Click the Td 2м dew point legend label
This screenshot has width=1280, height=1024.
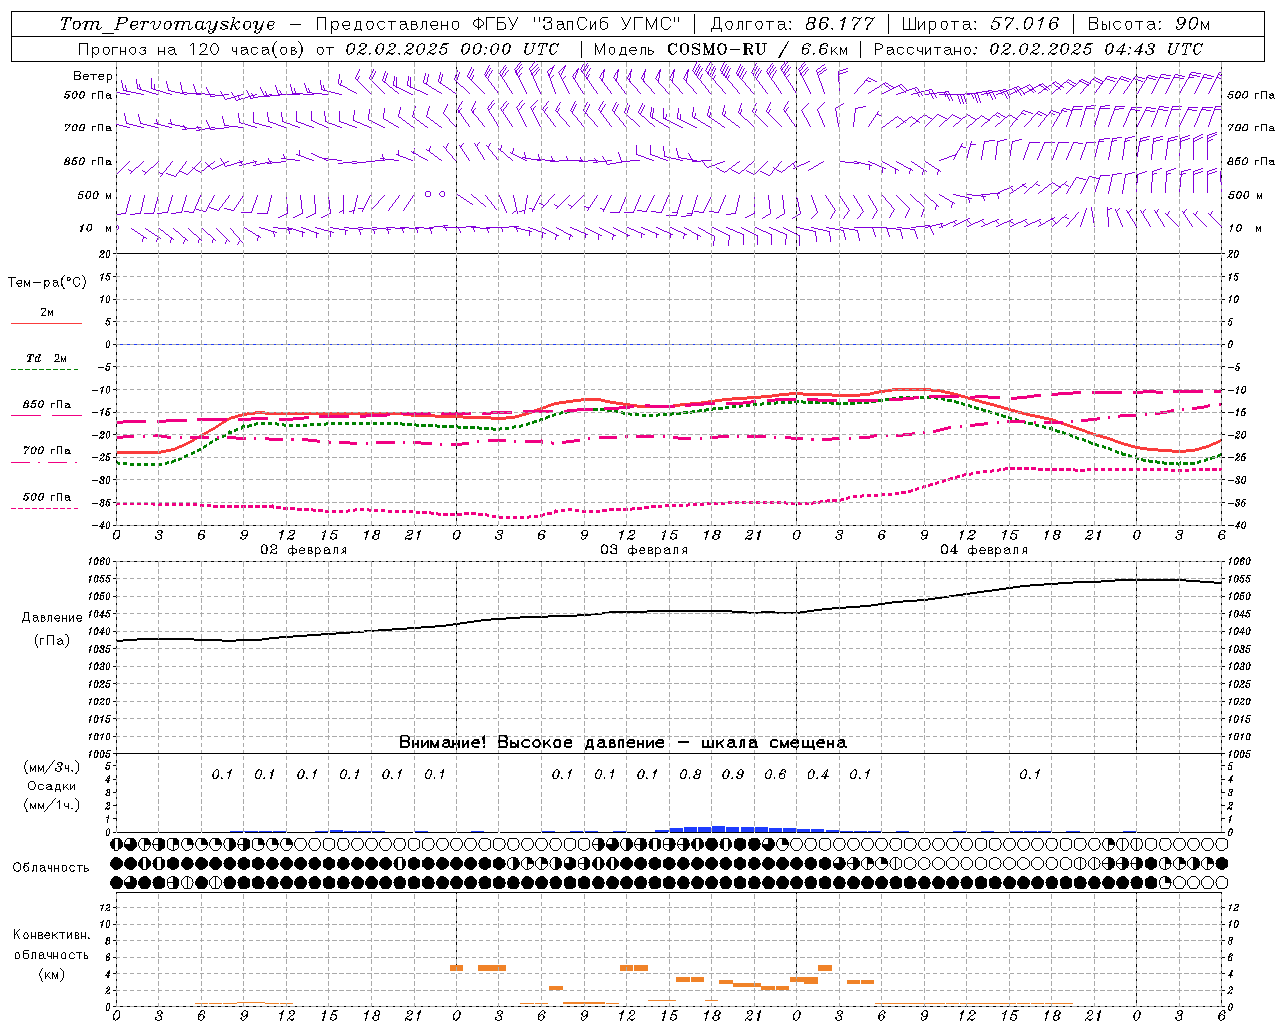47,358
